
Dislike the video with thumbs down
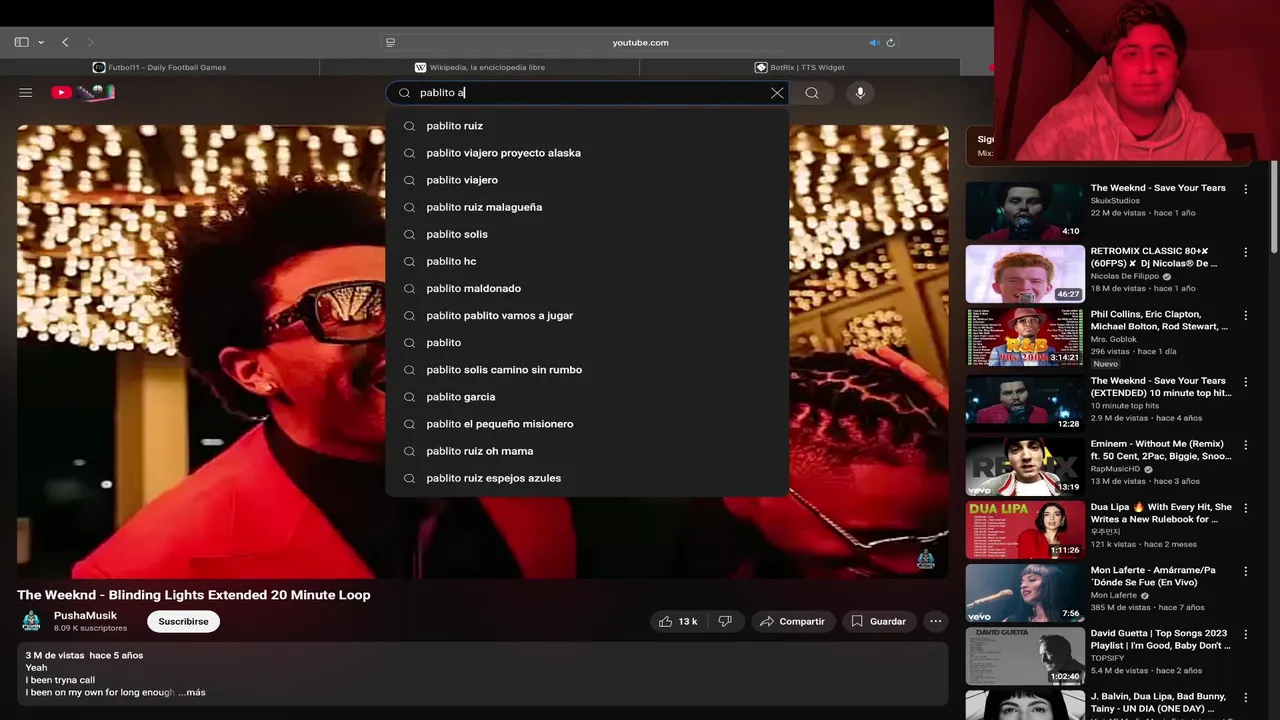(x=725, y=621)
